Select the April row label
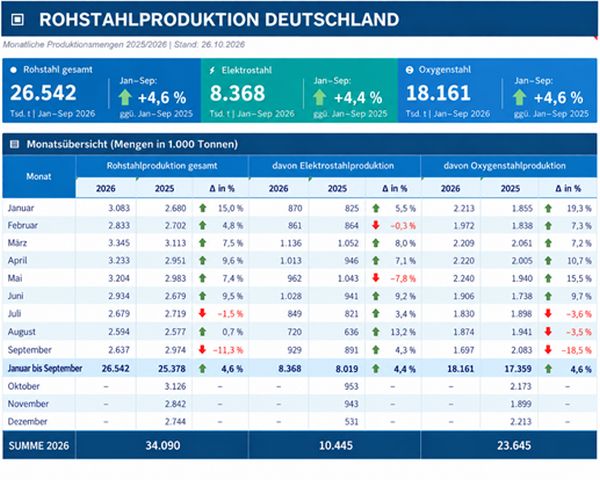Screen dimensions: 600x480 pyautogui.click(x=17, y=261)
